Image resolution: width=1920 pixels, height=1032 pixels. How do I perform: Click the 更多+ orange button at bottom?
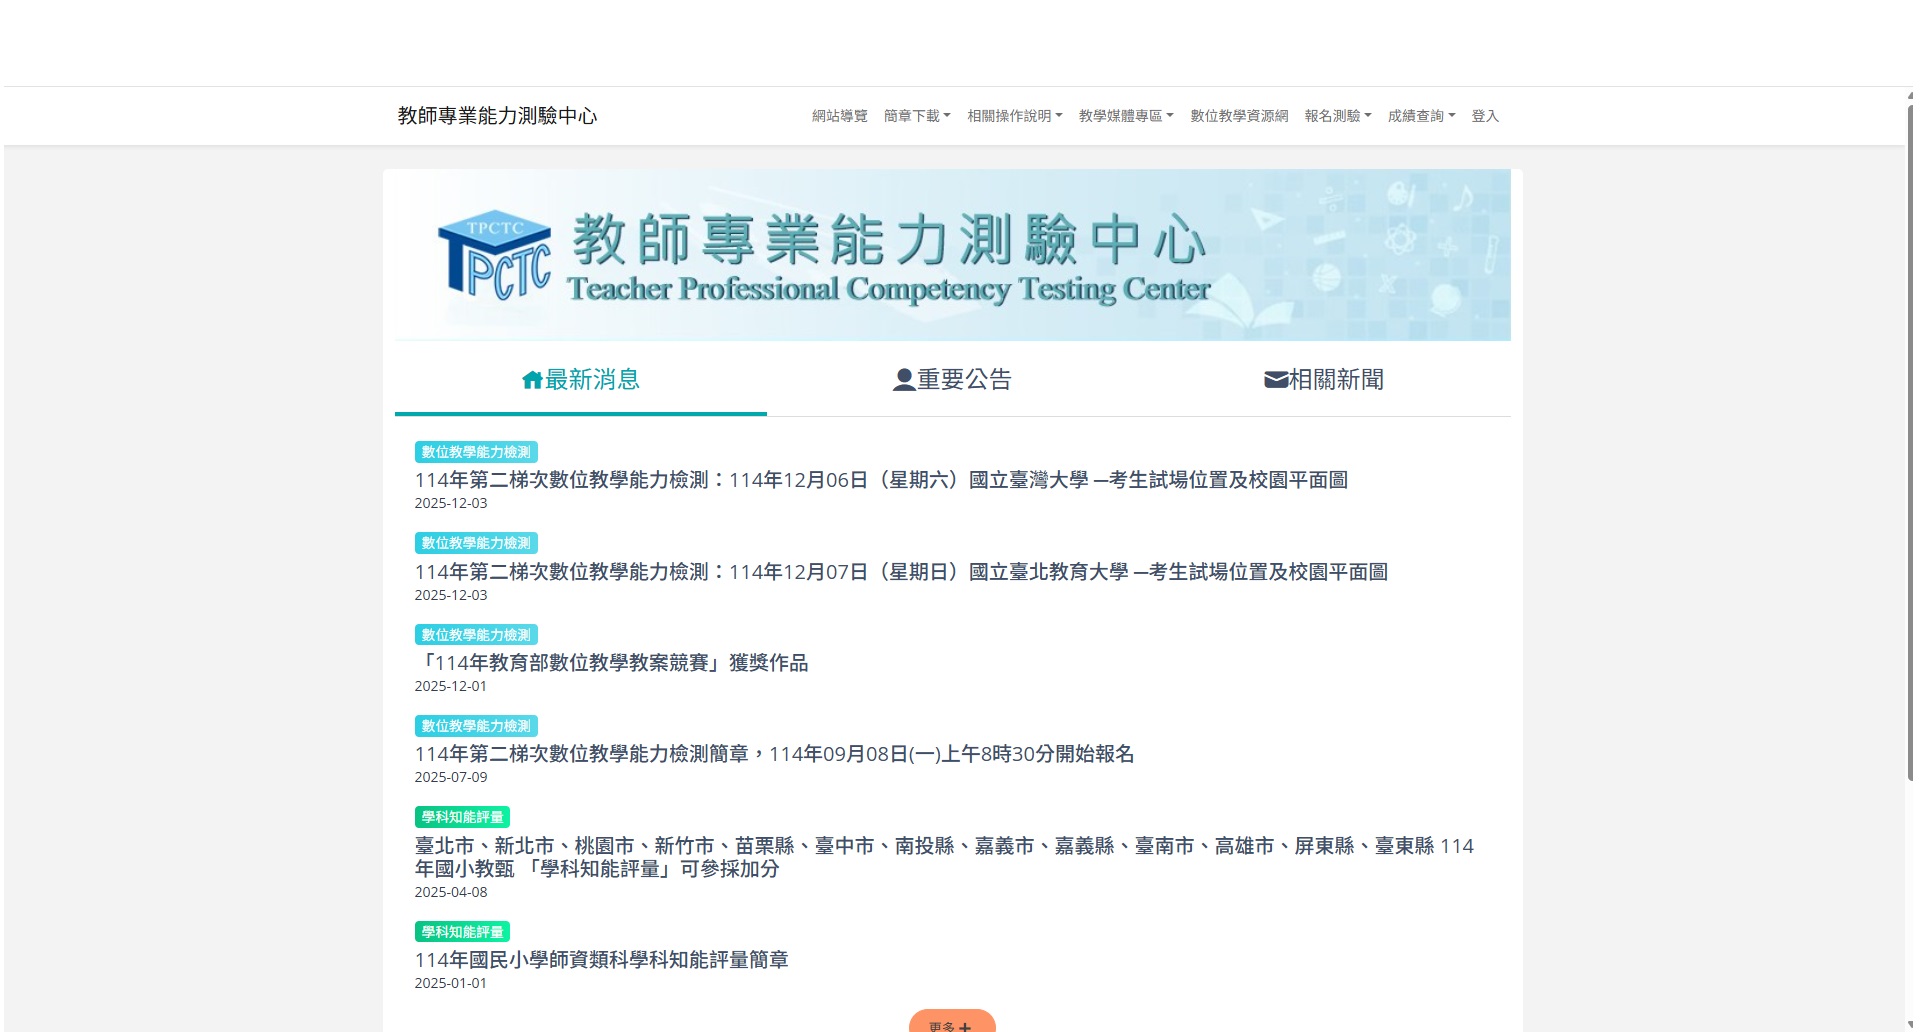click(951, 1023)
